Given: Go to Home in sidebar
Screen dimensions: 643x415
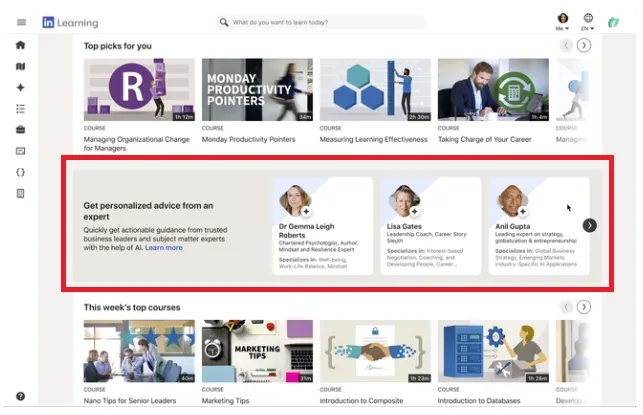Looking at the screenshot, I should tap(21, 45).
